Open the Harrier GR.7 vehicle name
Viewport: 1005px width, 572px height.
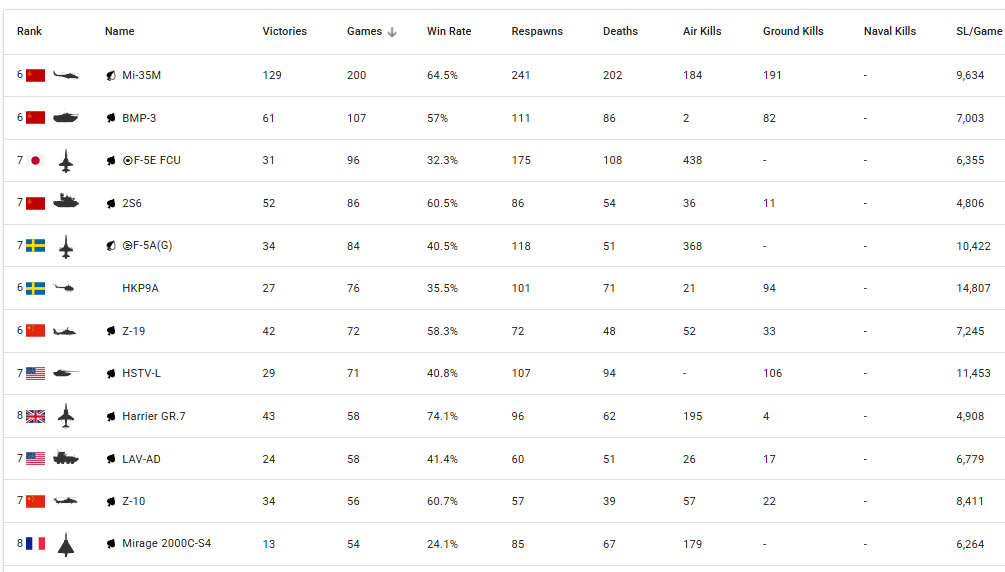153,416
